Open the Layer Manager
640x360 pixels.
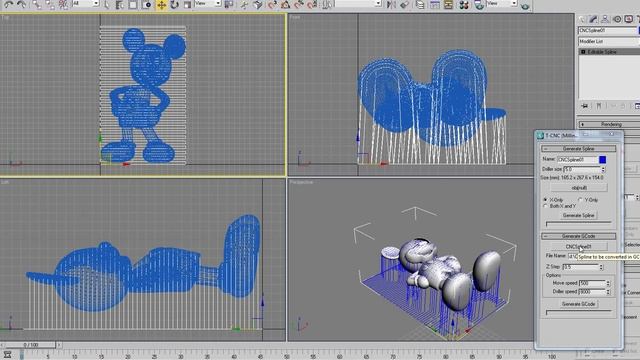pyautogui.click(x=420, y=4)
